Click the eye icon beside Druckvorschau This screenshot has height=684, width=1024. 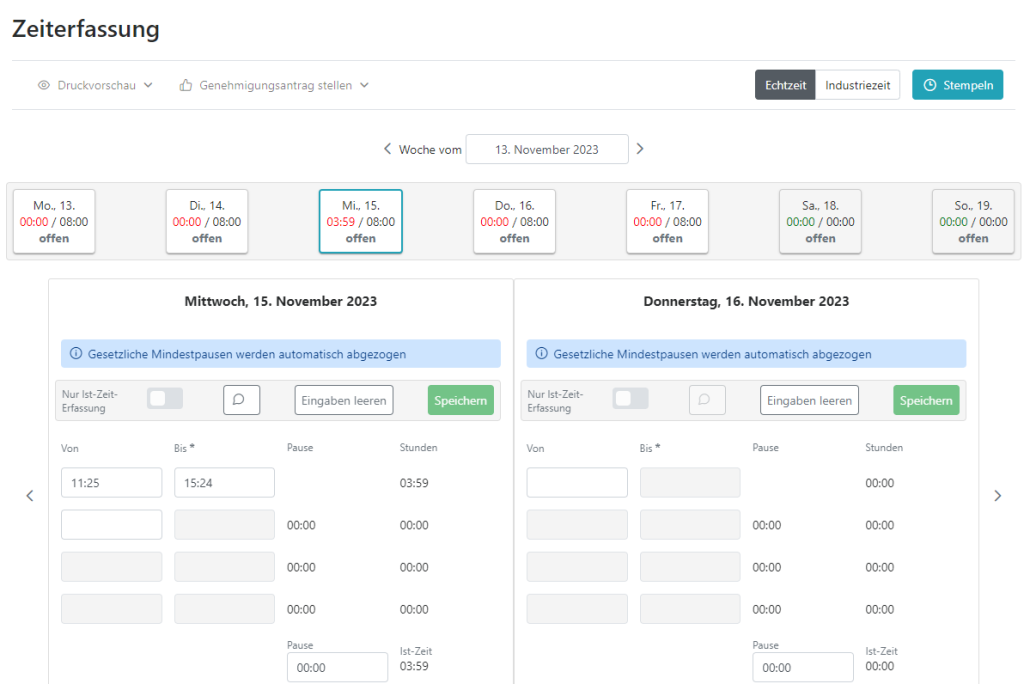click(44, 85)
